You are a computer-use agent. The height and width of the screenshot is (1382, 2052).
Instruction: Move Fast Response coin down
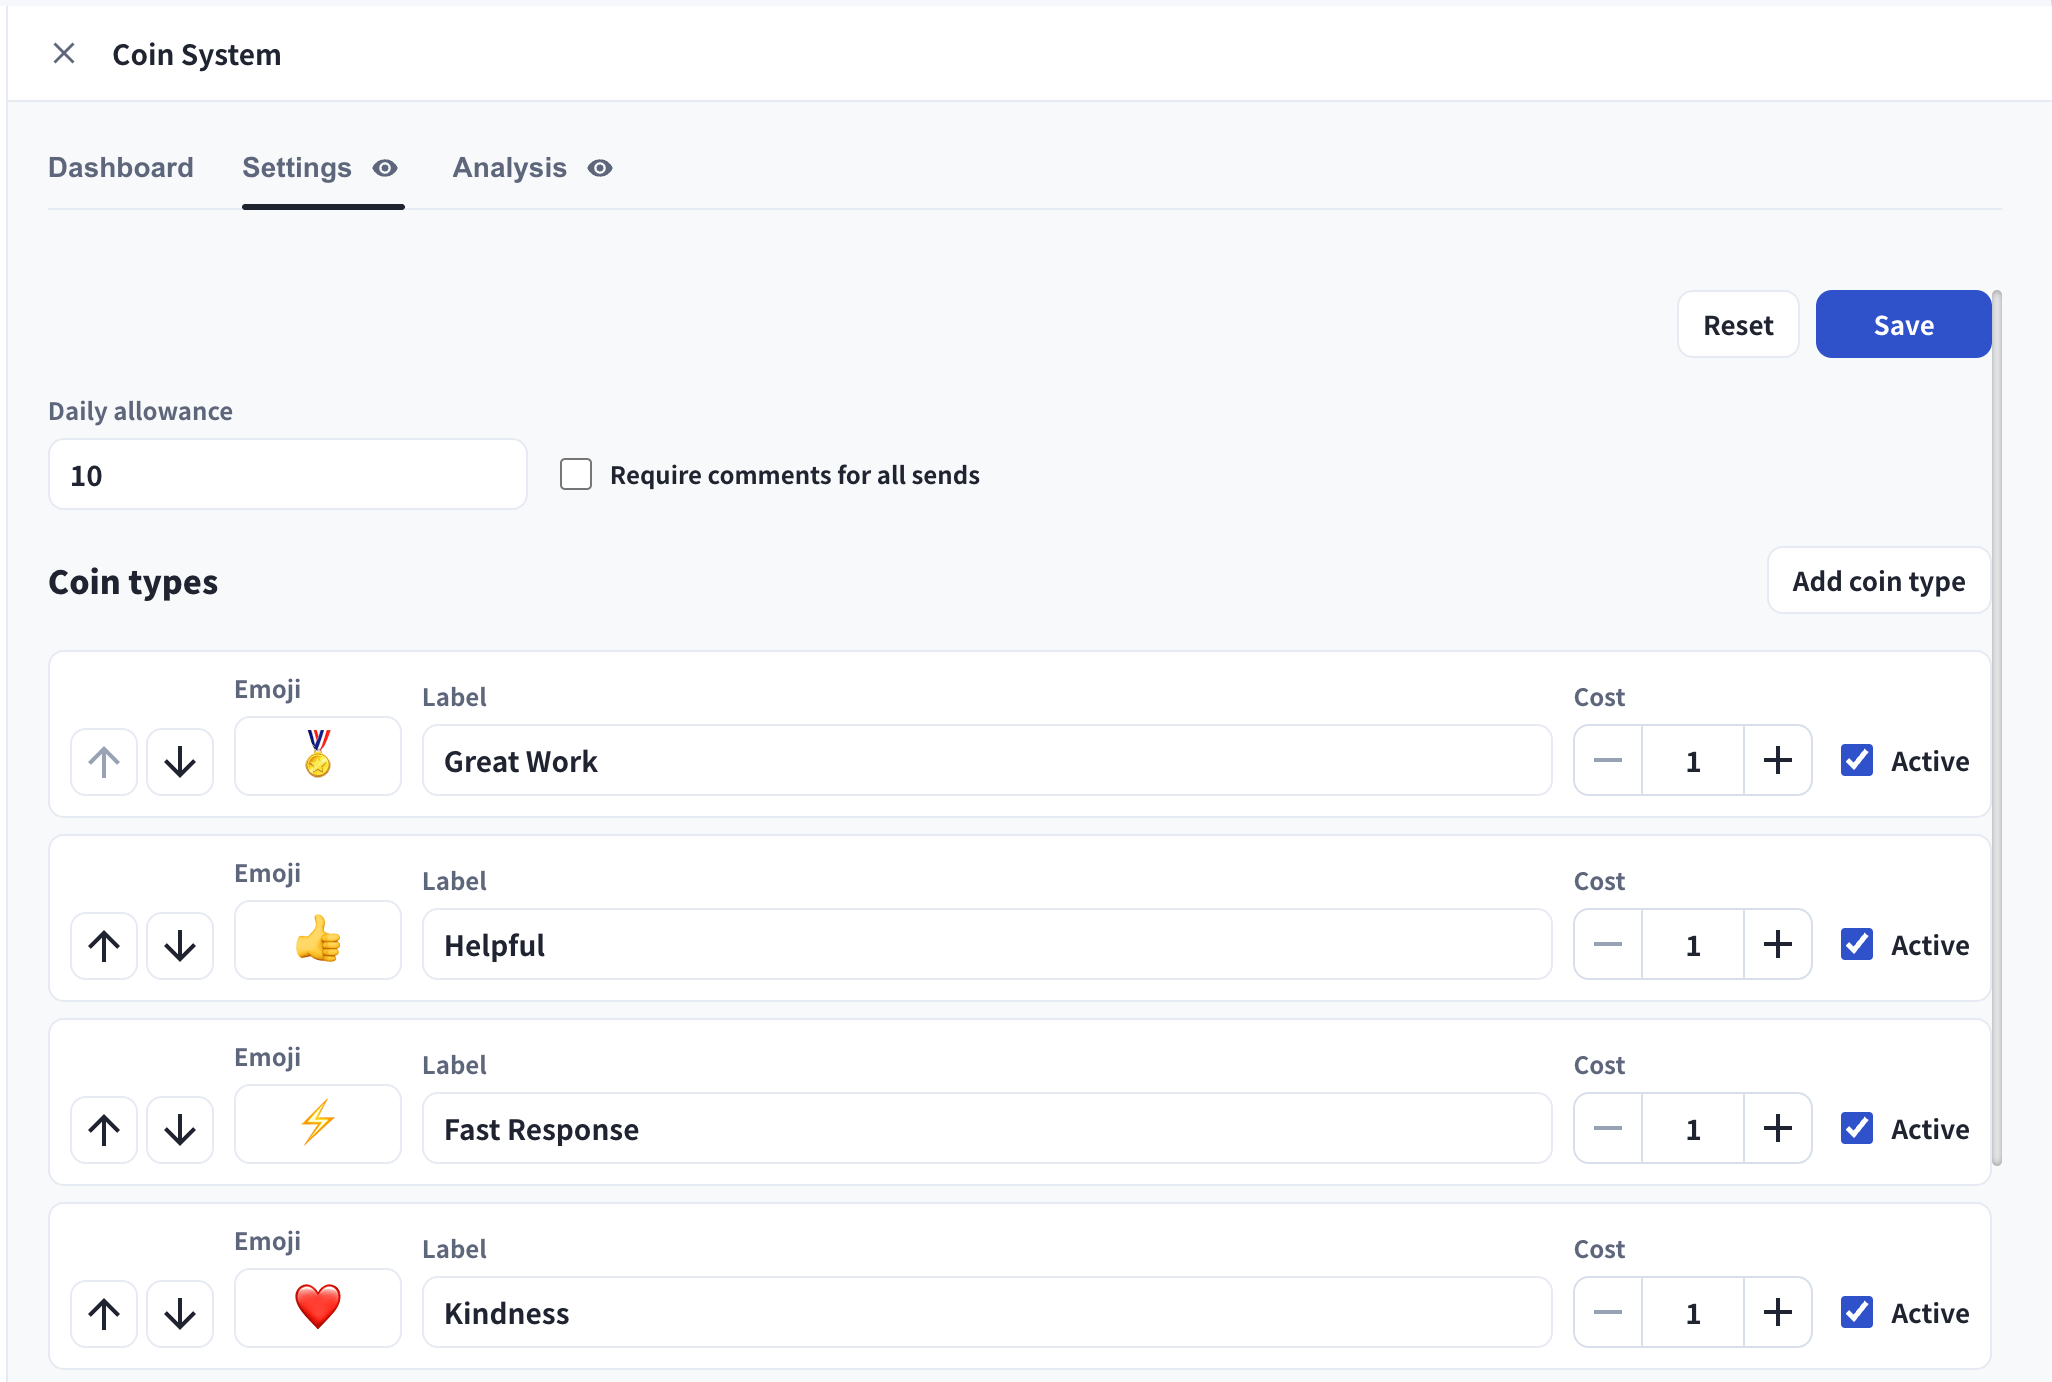pyautogui.click(x=180, y=1130)
